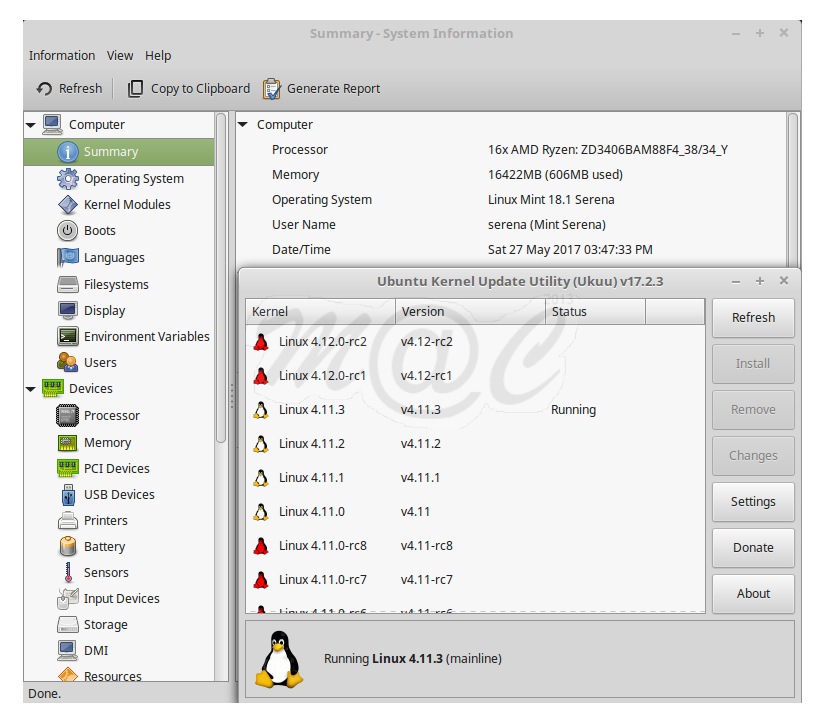The height and width of the screenshot is (723, 825).
Task: Sort by Status column header
Action: coord(595,312)
